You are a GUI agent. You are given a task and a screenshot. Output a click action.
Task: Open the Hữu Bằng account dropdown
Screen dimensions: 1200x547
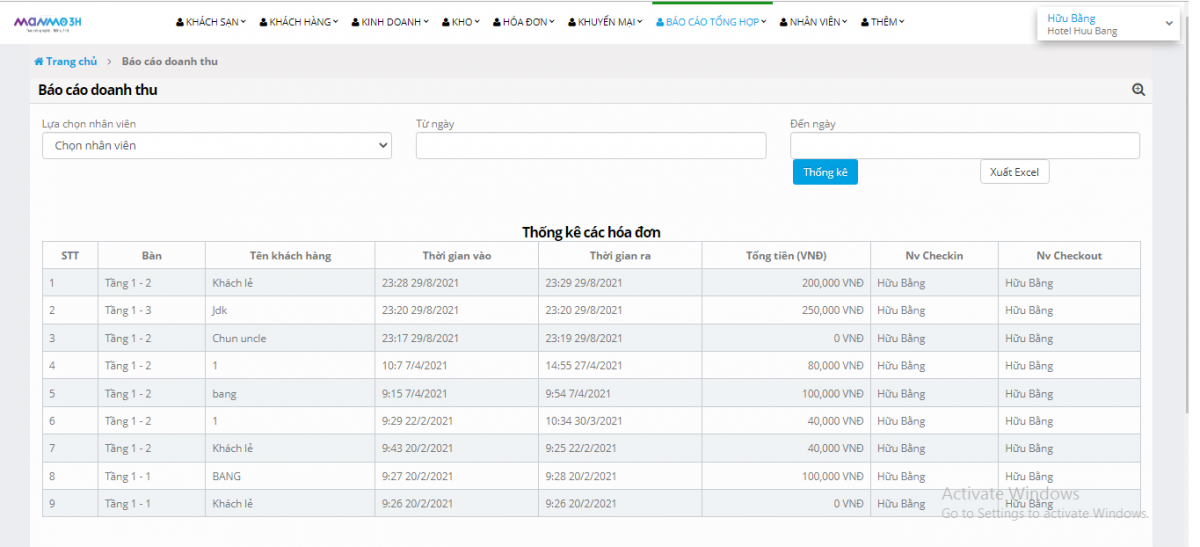click(1108, 24)
